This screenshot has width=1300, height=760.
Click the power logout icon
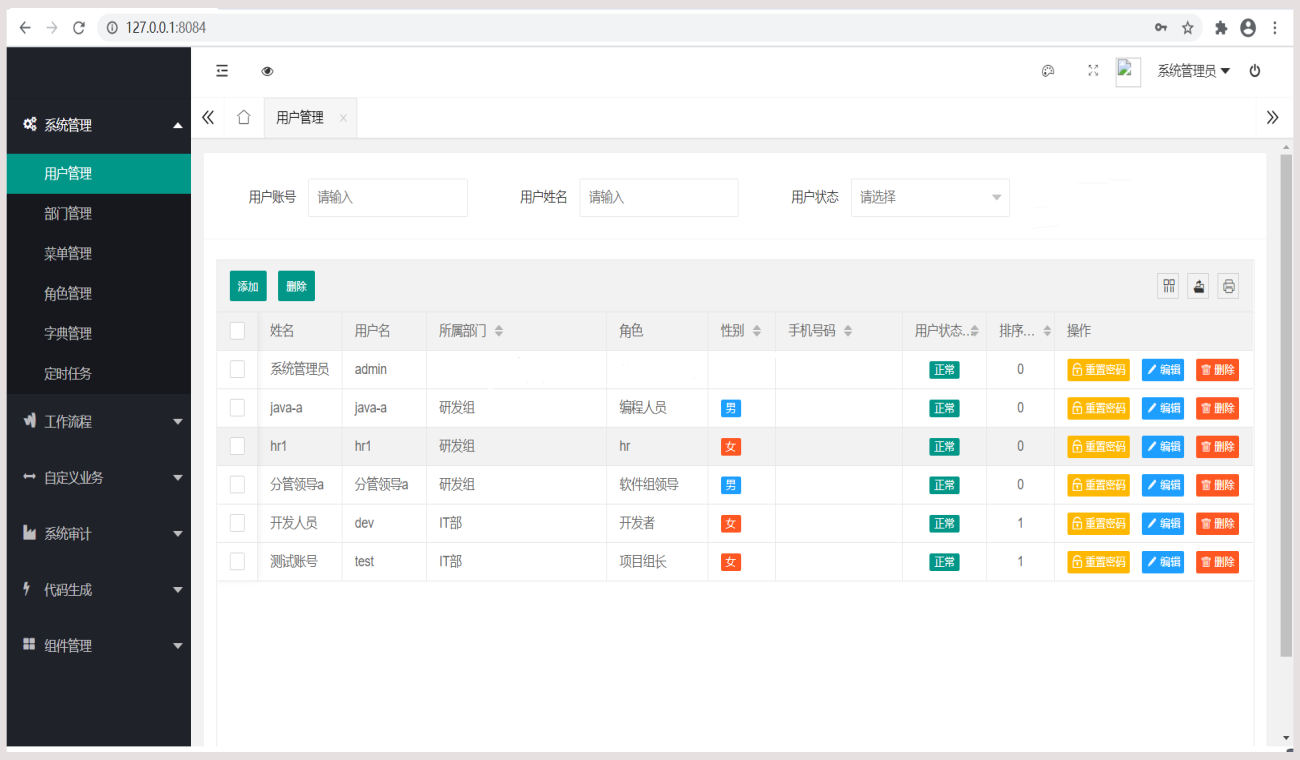[x=1255, y=71]
